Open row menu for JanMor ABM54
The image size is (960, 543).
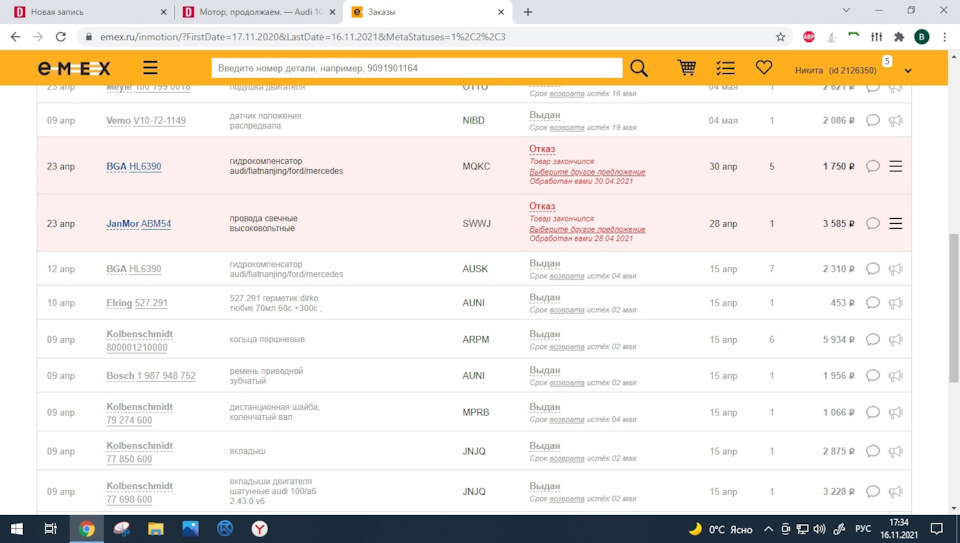pos(896,223)
